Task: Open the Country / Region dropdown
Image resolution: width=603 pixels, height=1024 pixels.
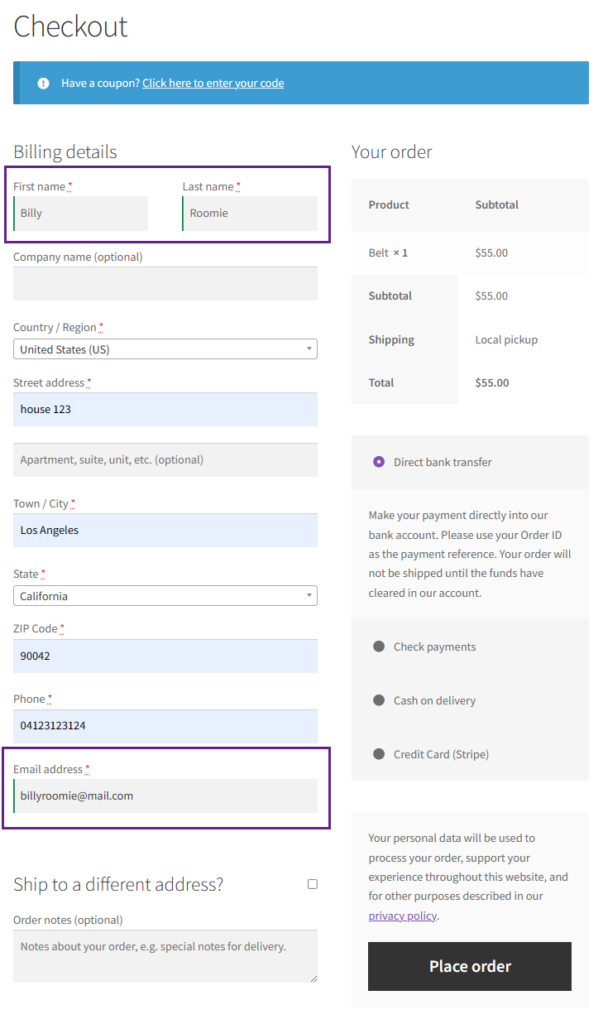Action: click(165, 349)
